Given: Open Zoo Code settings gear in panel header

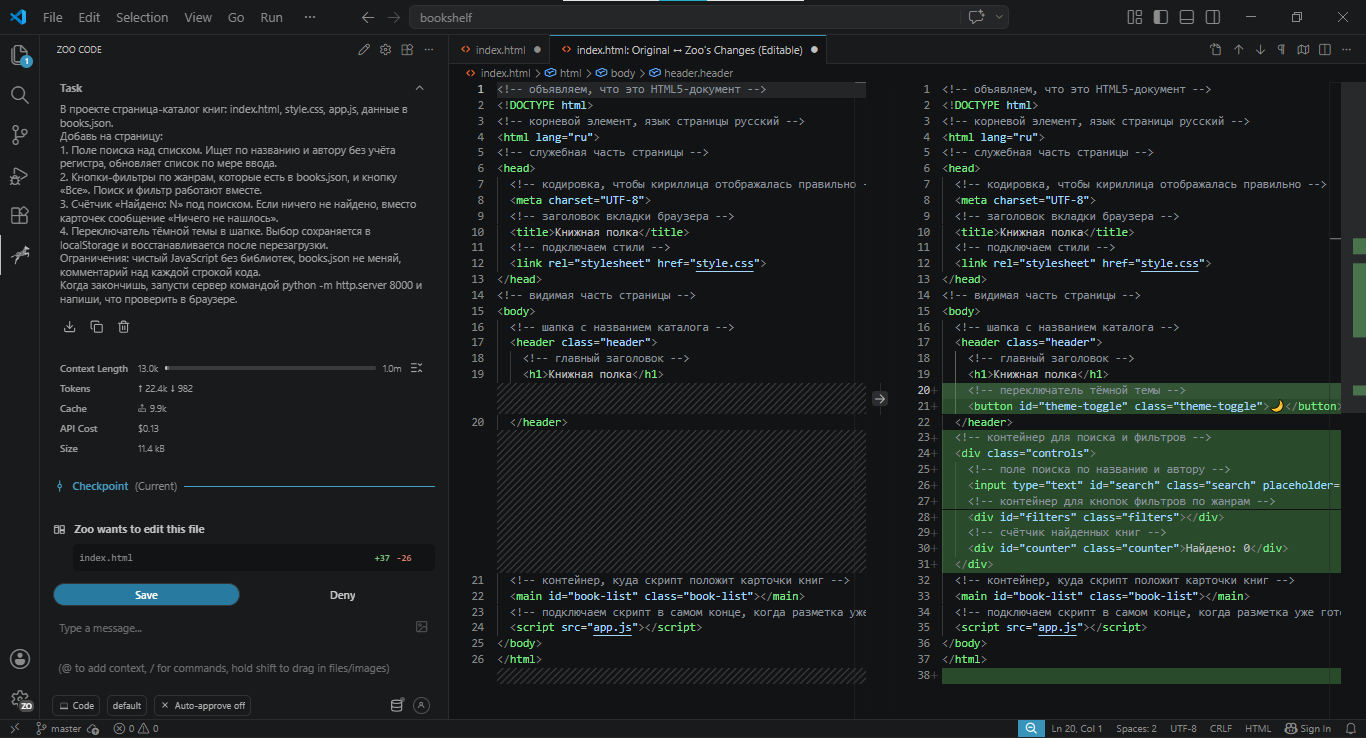Looking at the screenshot, I should pyautogui.click(x=386, y=49).
